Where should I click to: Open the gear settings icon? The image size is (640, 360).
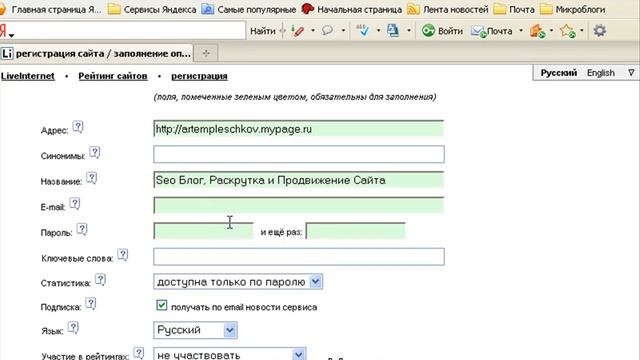click(600, 31)
